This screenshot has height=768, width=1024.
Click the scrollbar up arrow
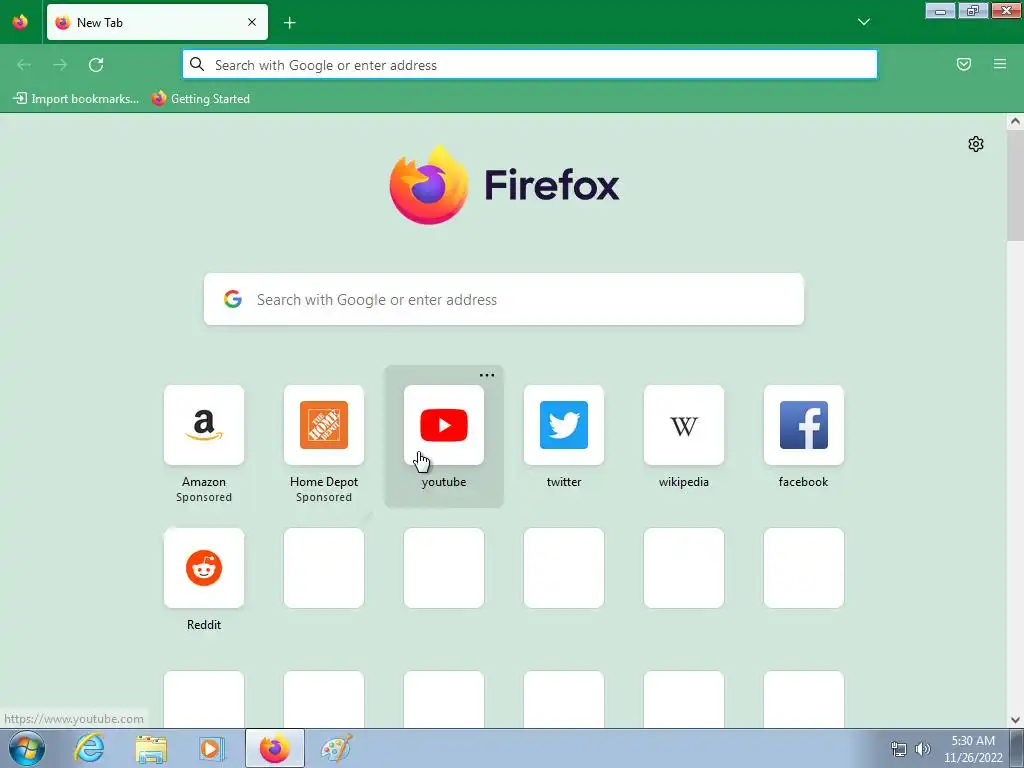[x=1015, y=121]
